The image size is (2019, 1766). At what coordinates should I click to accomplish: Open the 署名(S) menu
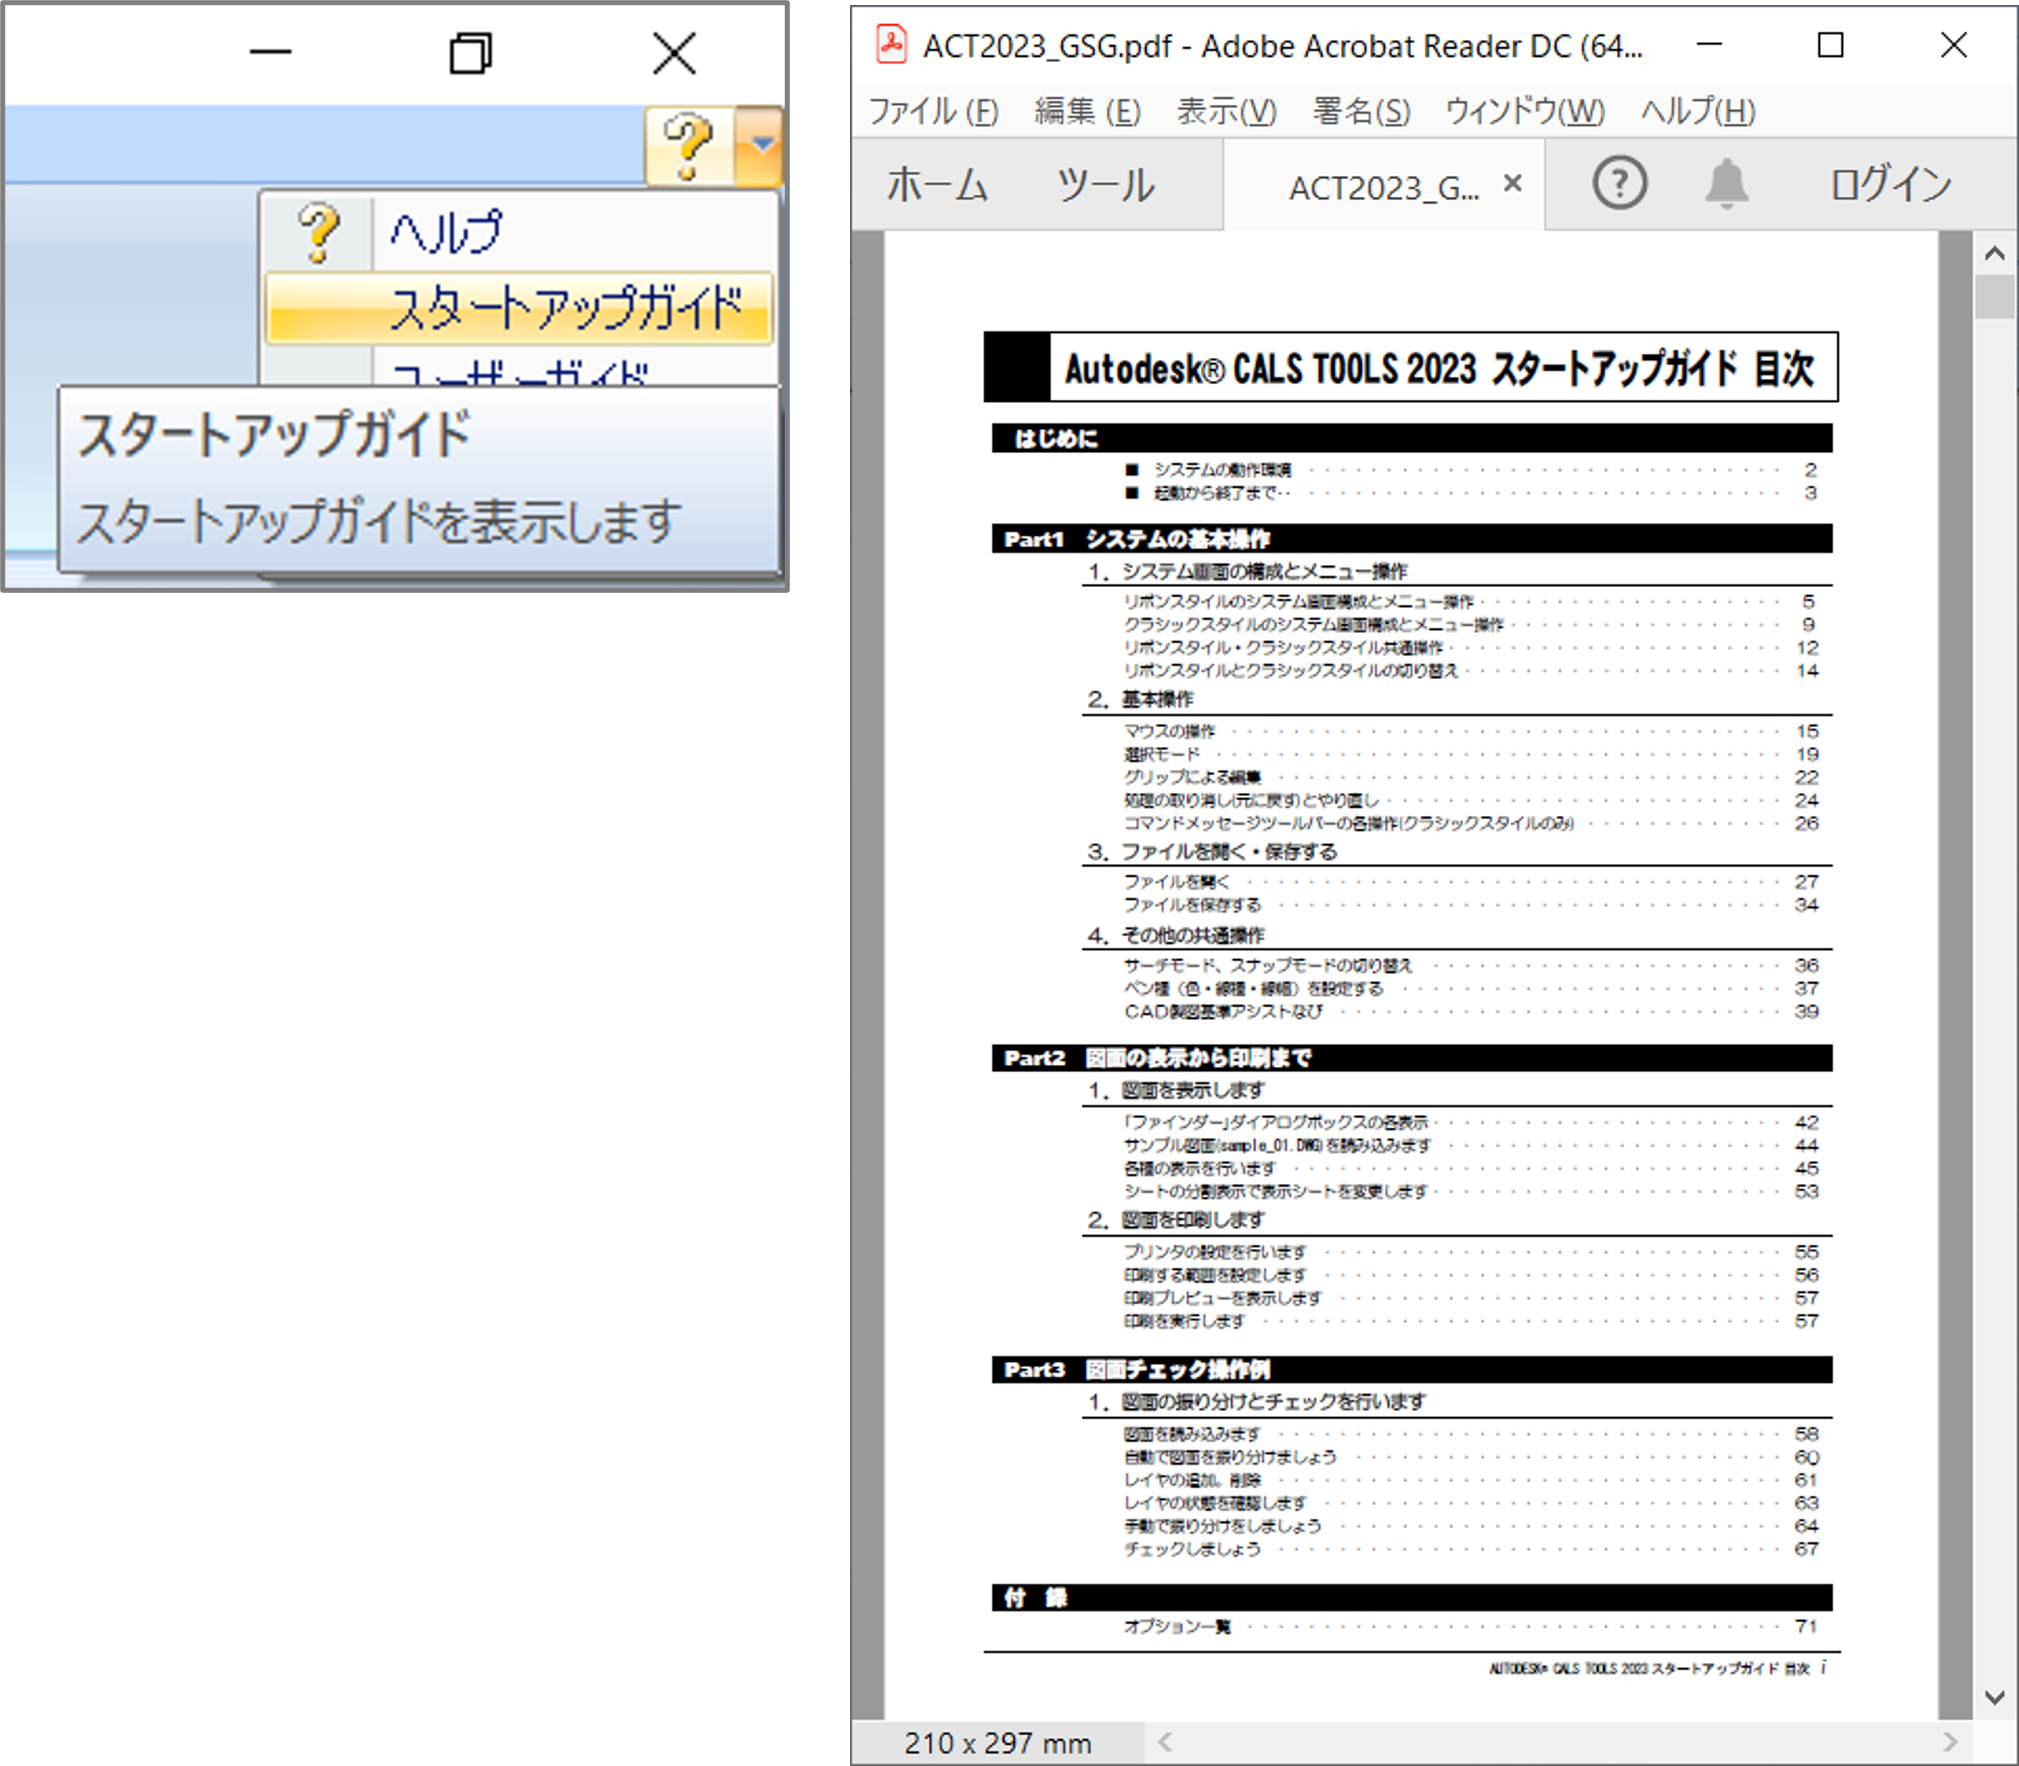[x=1360, y=111]
